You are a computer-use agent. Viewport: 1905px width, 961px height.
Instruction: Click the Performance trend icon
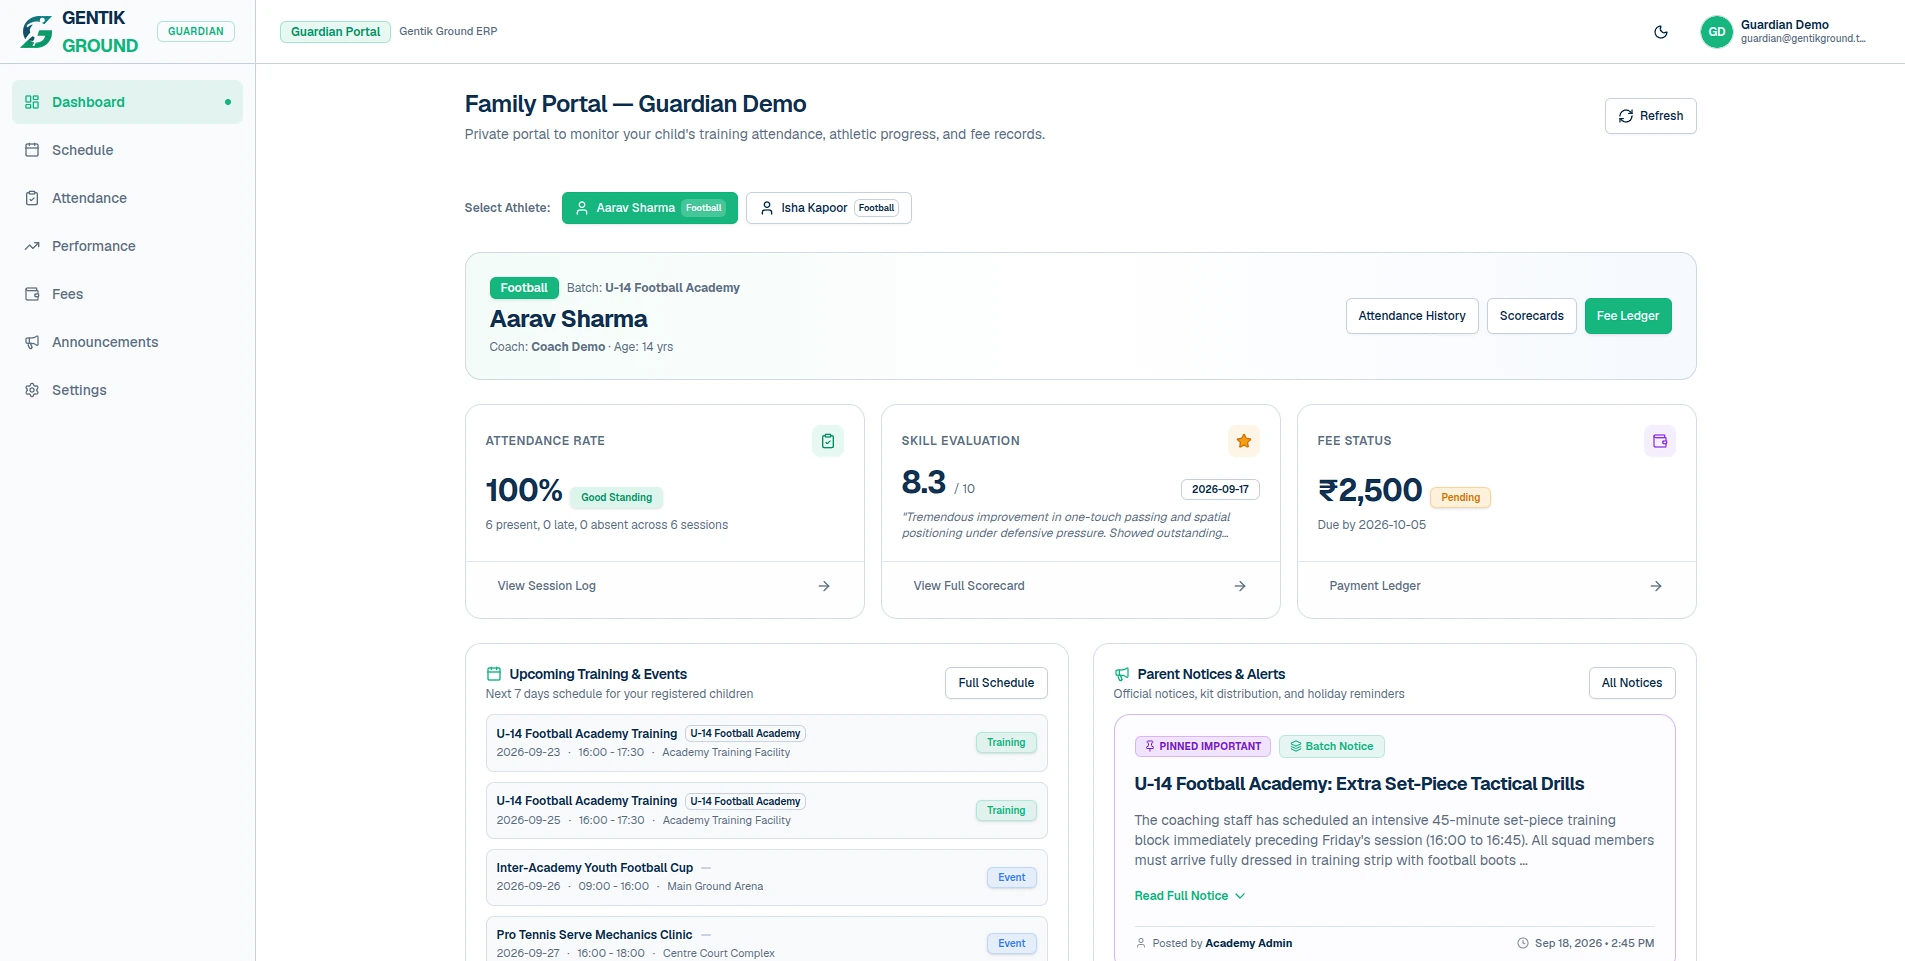point(32,246)
